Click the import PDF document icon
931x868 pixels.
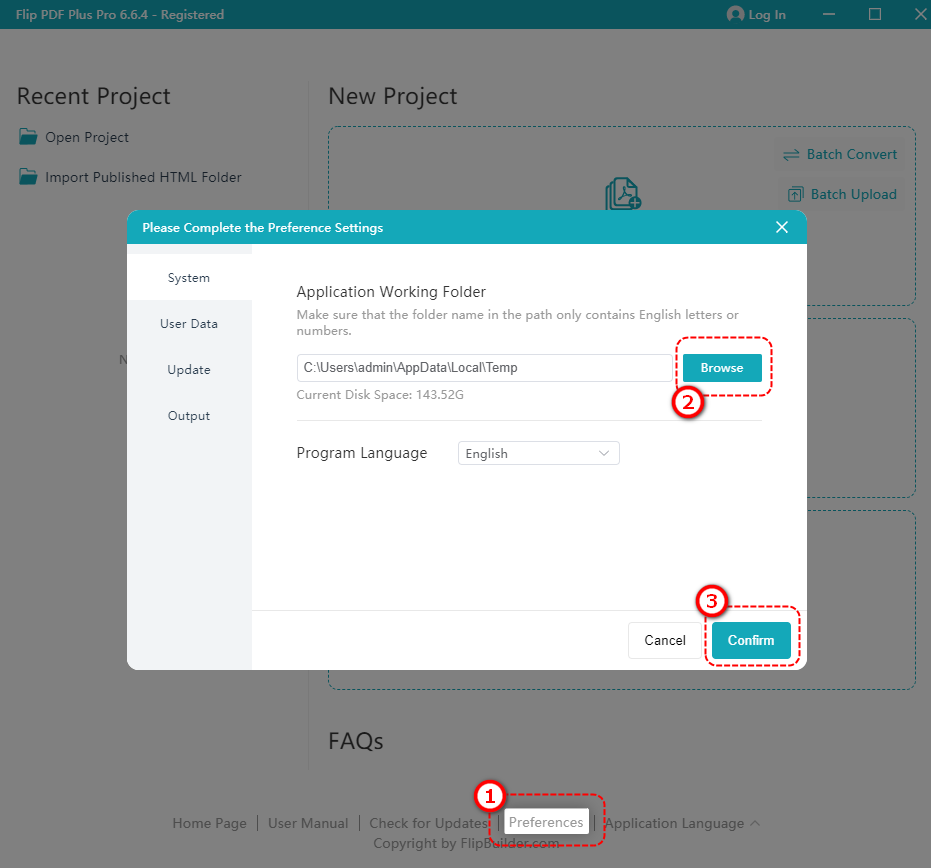[623, 194]
